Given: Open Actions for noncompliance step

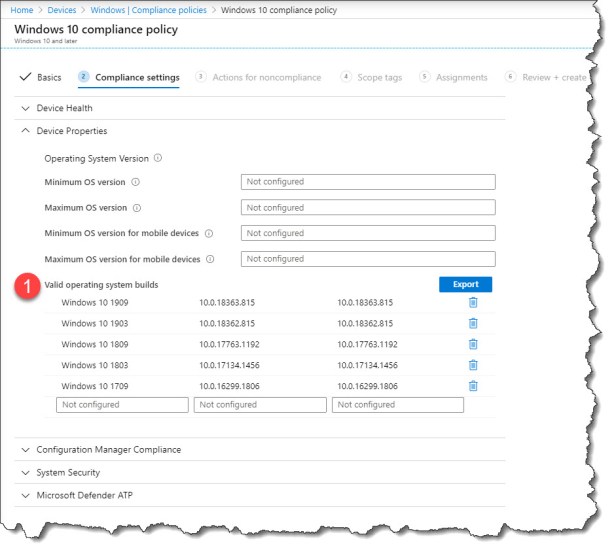Looking at the screenshot, I should point(258,77).
